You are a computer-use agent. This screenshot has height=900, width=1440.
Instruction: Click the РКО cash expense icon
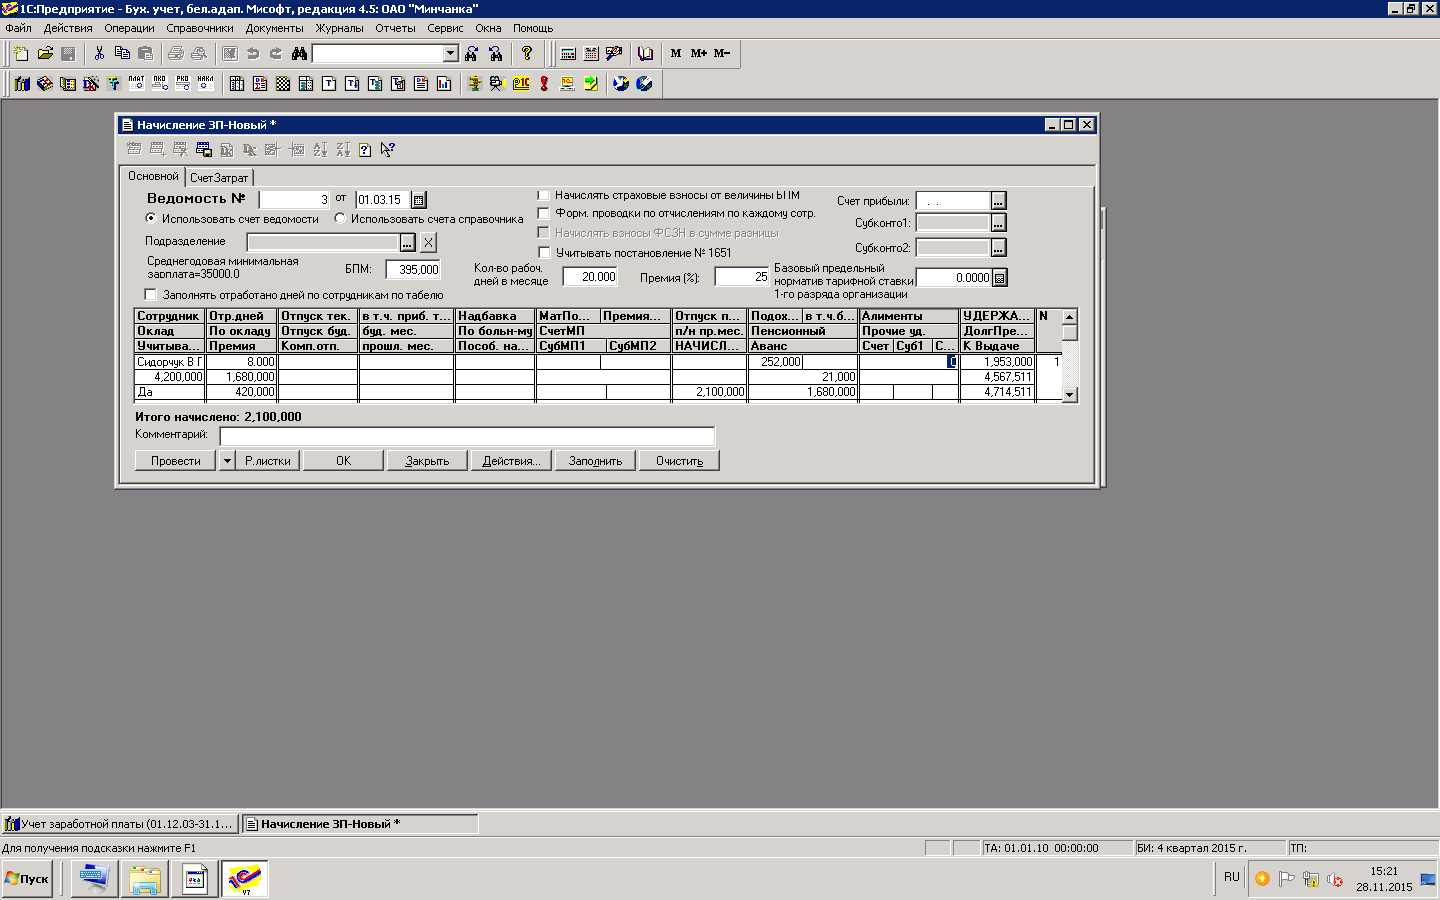pyautogui.click(x=183, y=83)
